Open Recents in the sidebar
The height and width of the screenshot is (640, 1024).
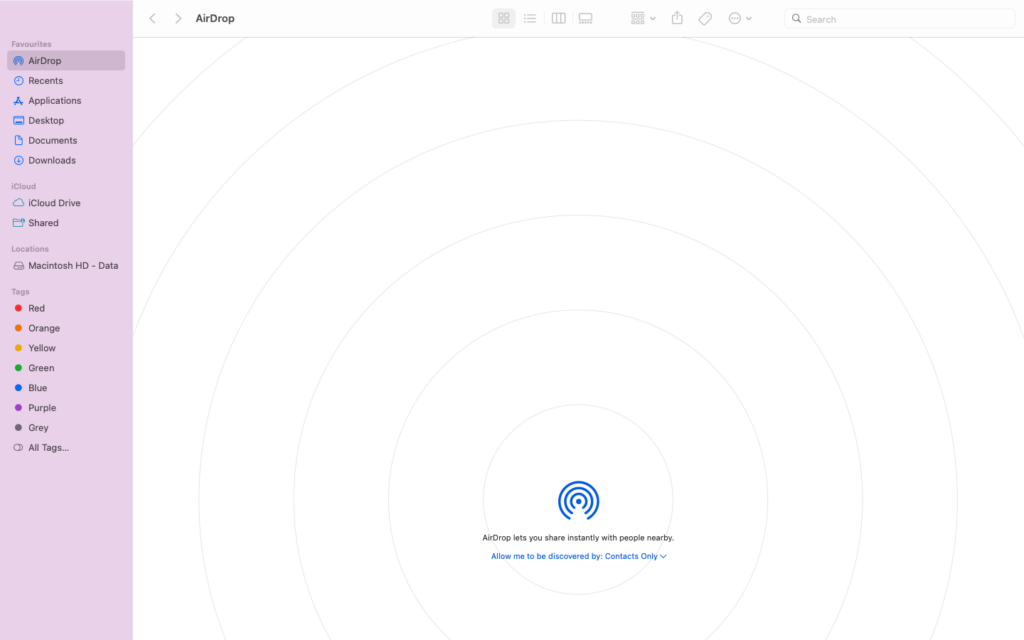coord(66,80)
